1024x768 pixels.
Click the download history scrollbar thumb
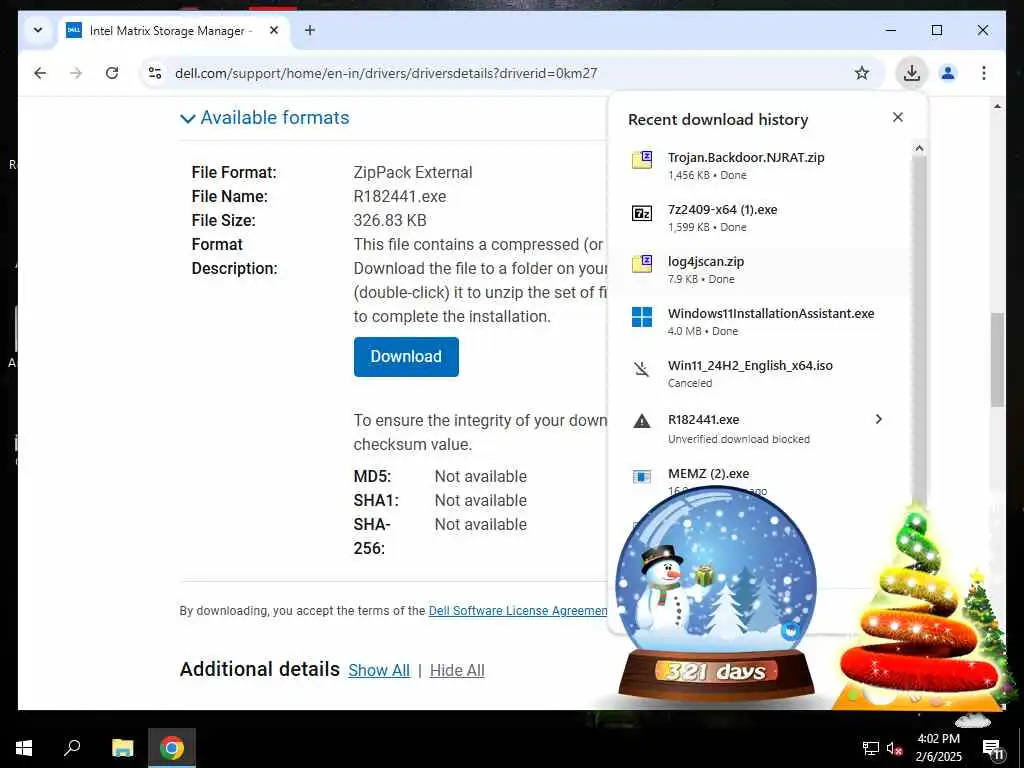pyautogui.click(x=919, y=327)
